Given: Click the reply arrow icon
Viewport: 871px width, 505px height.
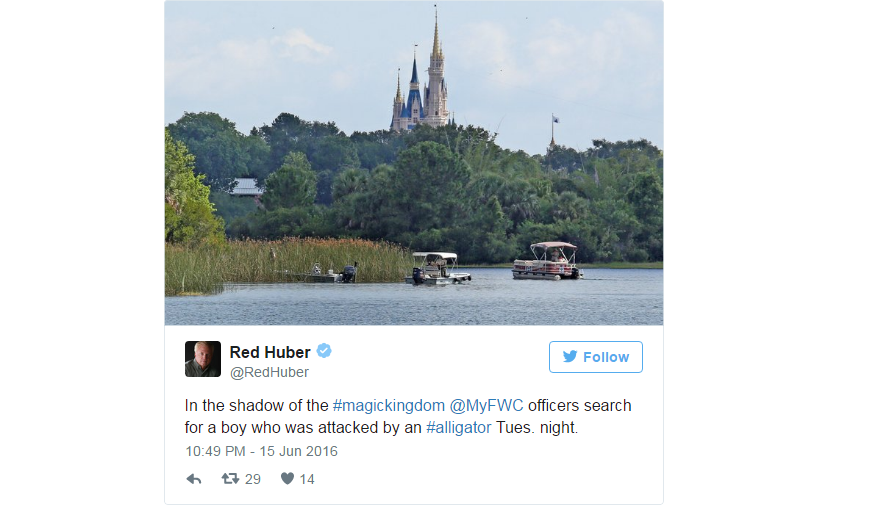Looking at the screenshot, I should 193,479.
